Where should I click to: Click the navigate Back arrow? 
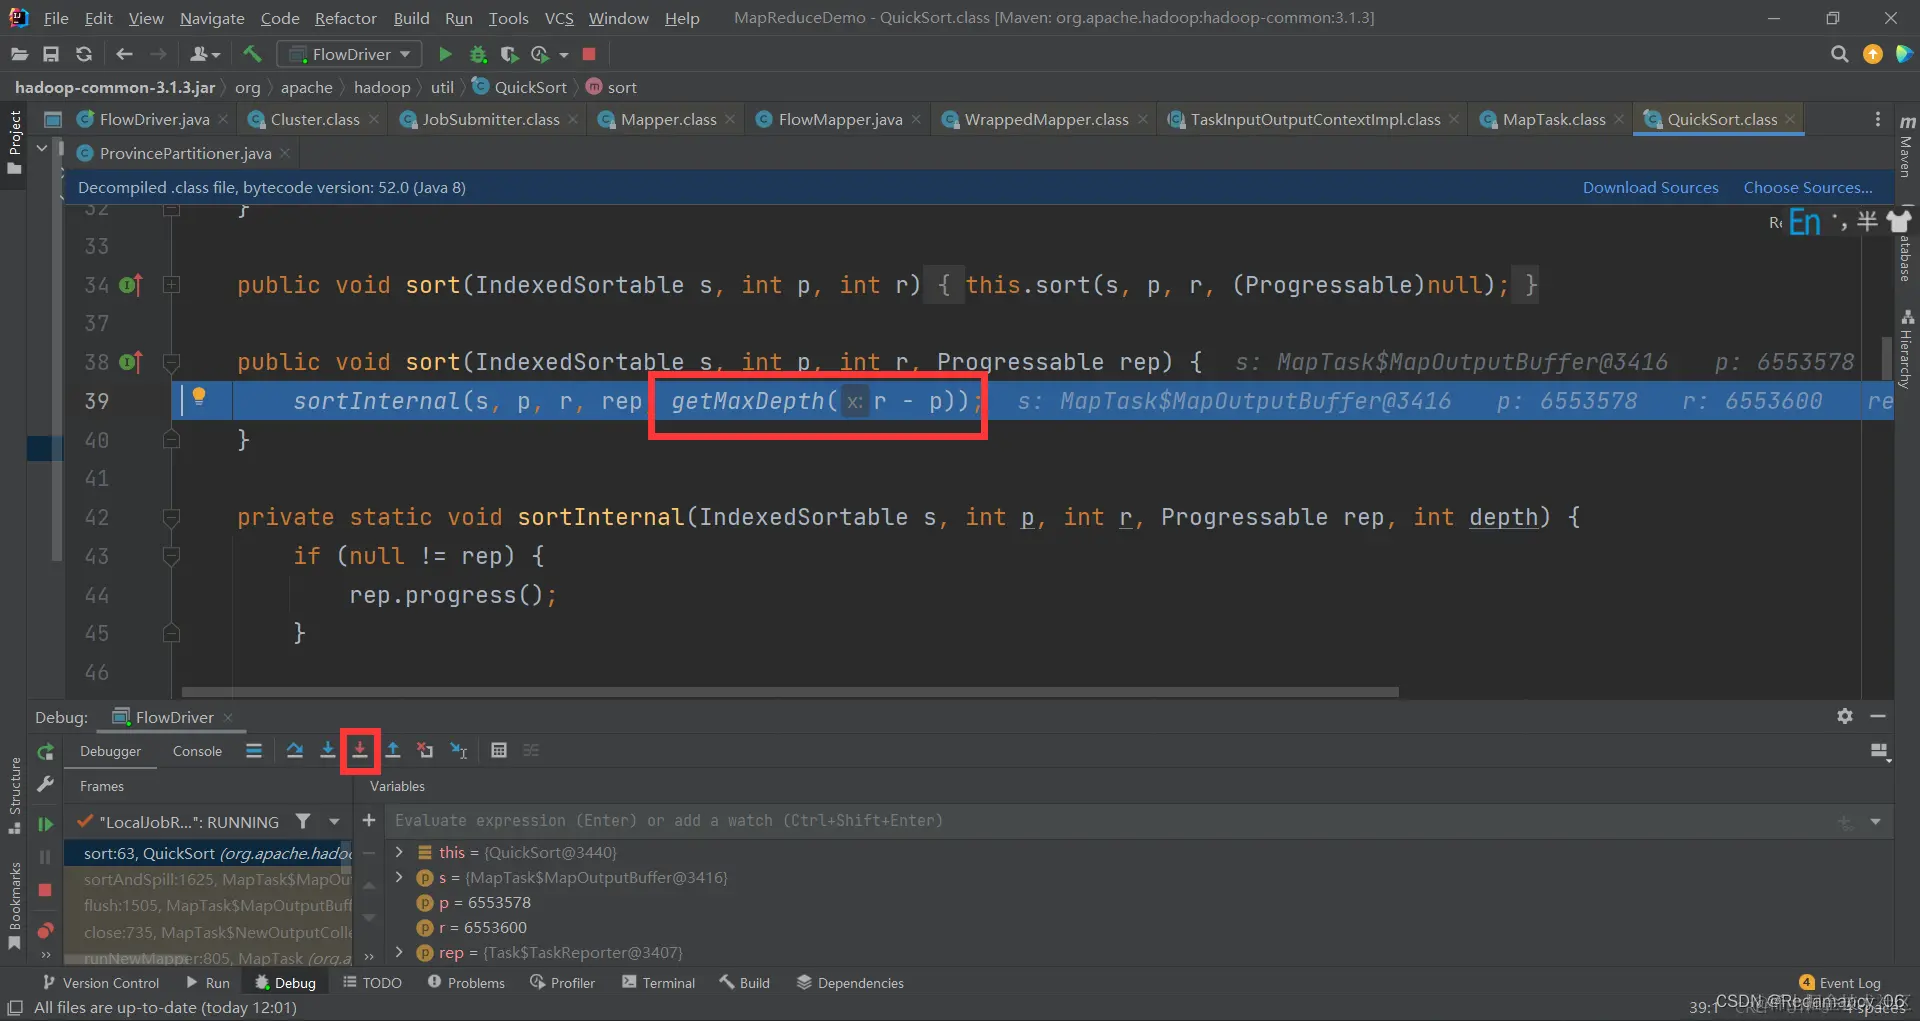pos(124,54)
